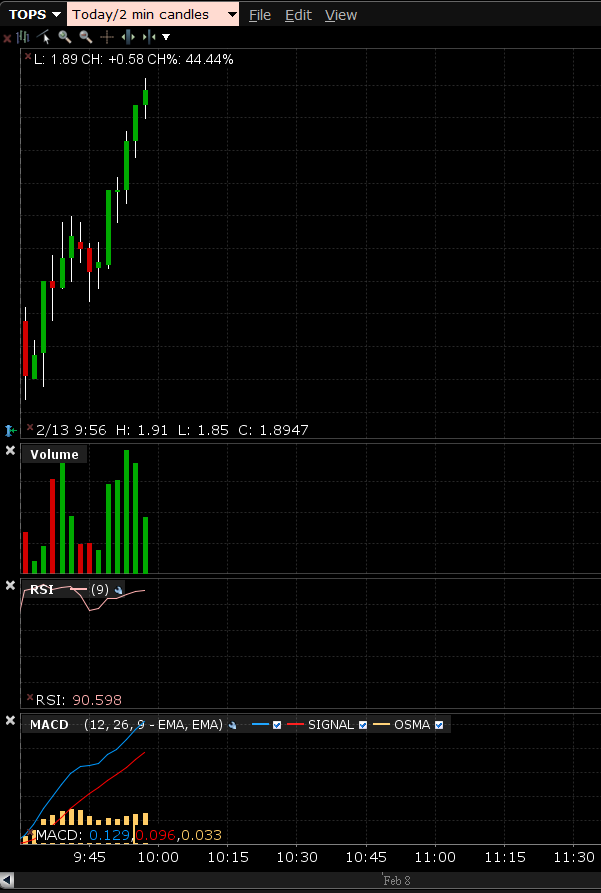Image resolution: width=601 pixels, height=893 pixels.
Task: Click the zoom out magnifier icon
Action: point(86,37)
